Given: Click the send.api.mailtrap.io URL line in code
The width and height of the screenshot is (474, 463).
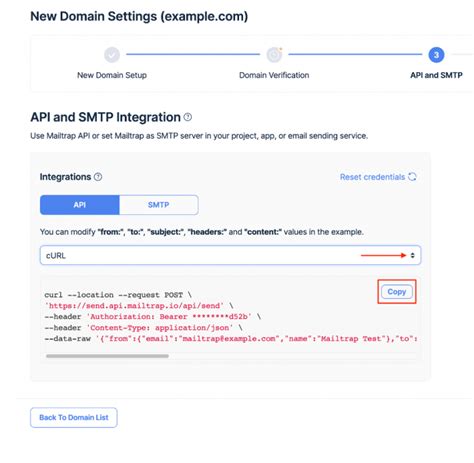Looking at the screenshot, I should [x=139, y=306].
